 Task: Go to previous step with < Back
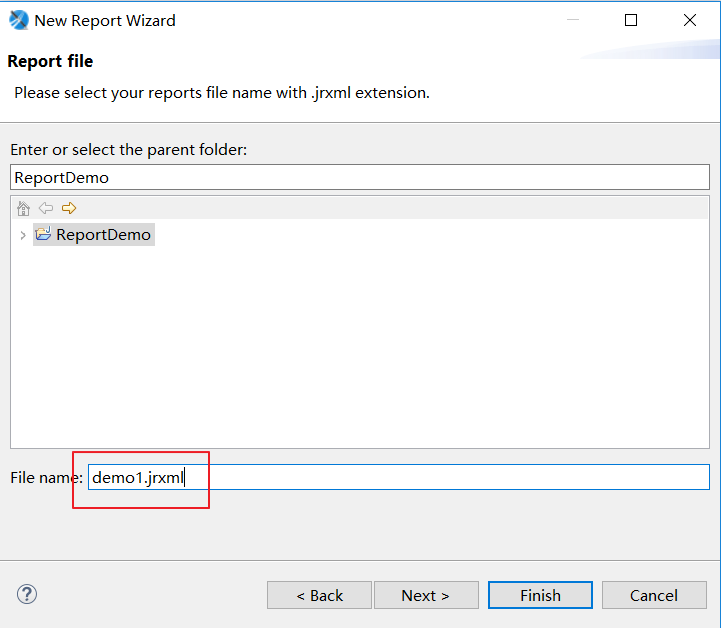(319, 595)
